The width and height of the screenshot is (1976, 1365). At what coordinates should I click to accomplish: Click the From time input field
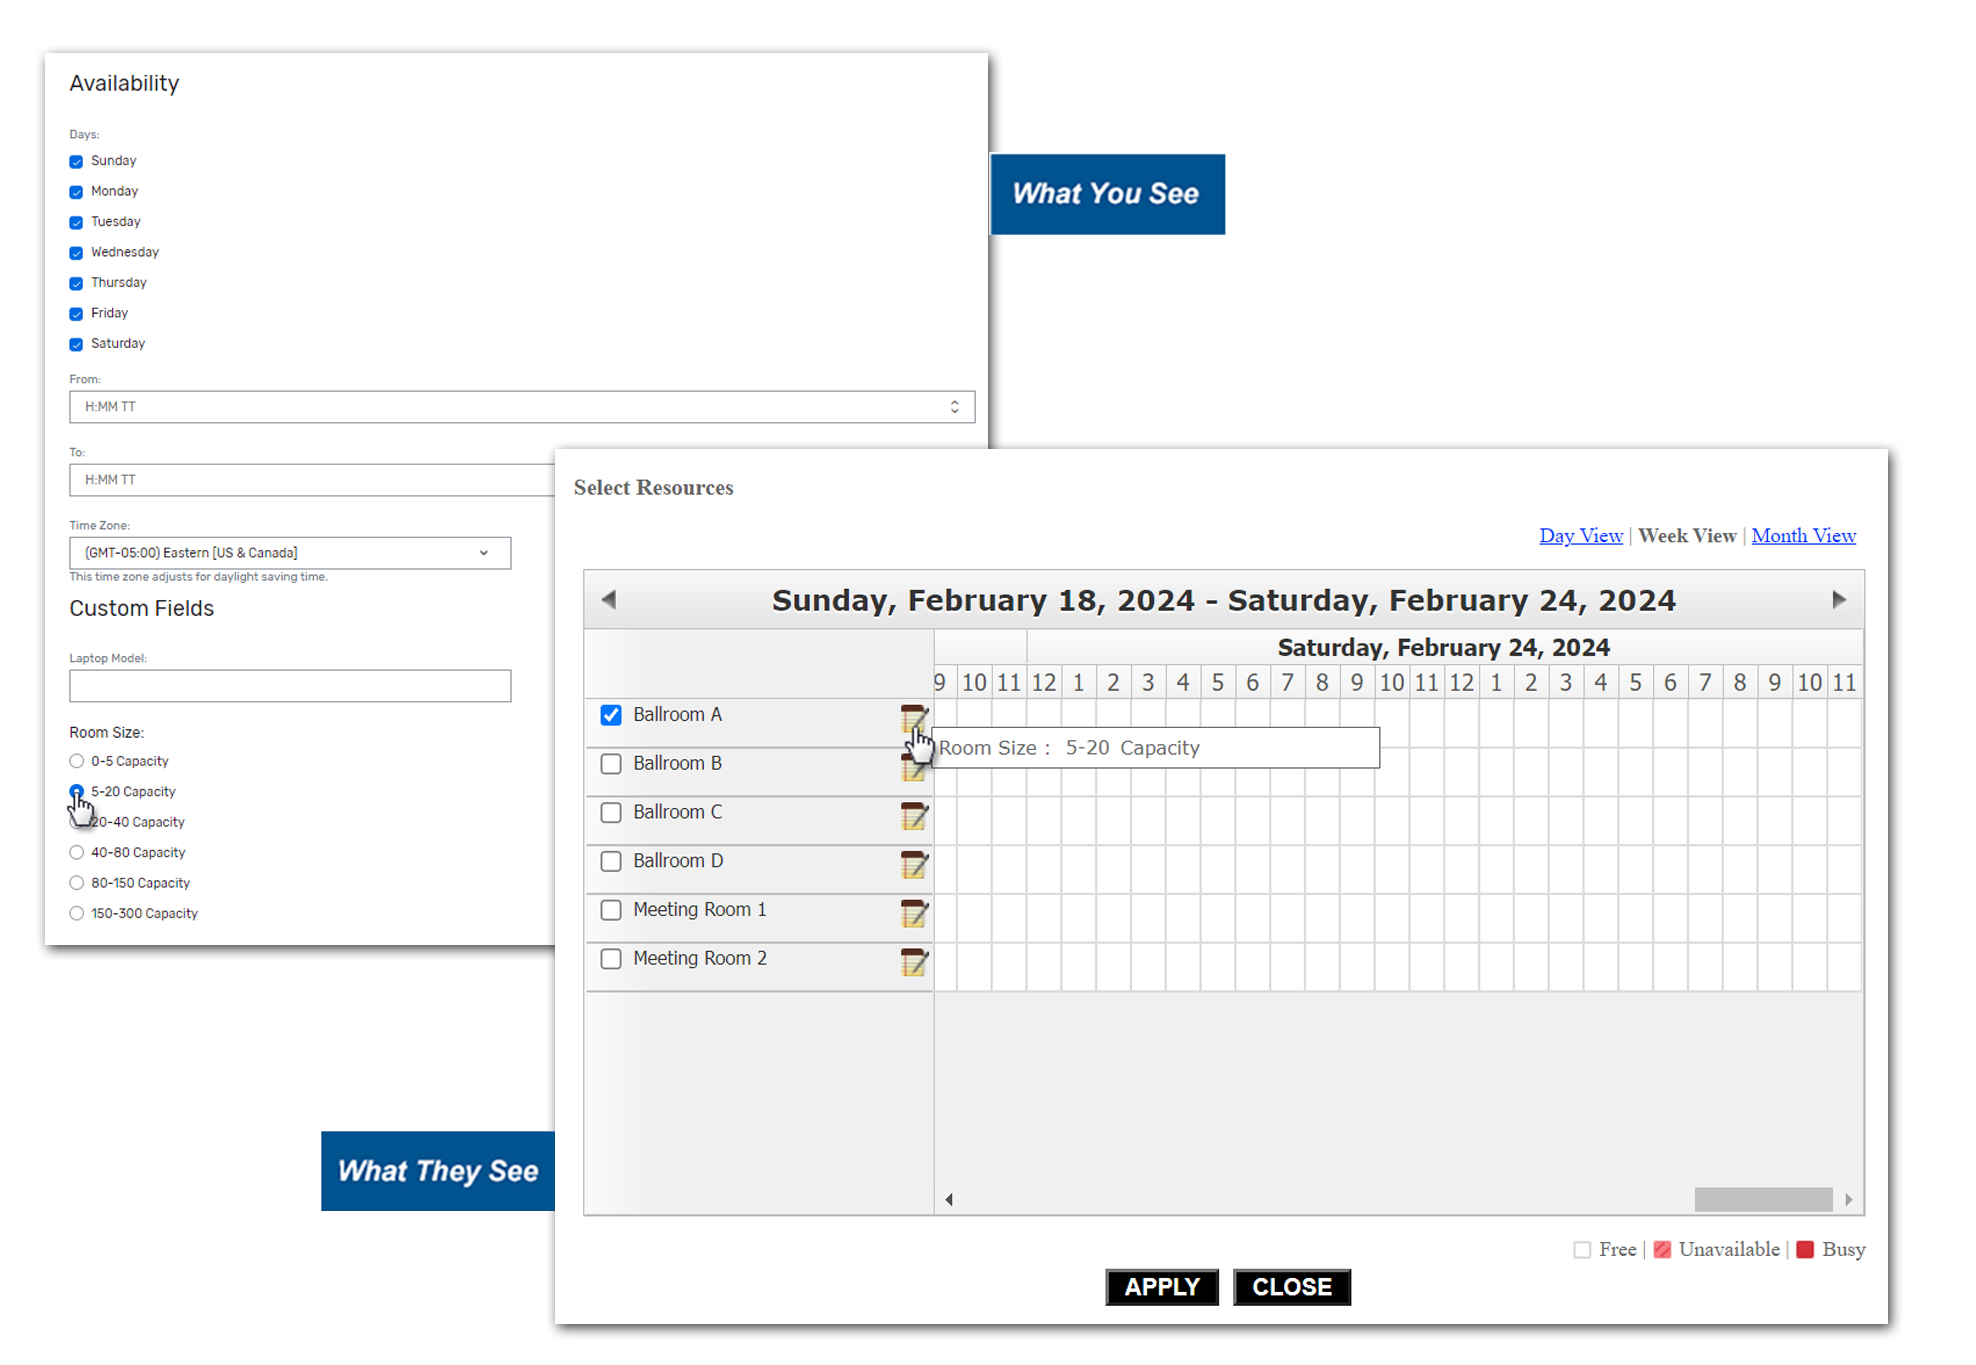pyautogui.click(x=522, y=407)
